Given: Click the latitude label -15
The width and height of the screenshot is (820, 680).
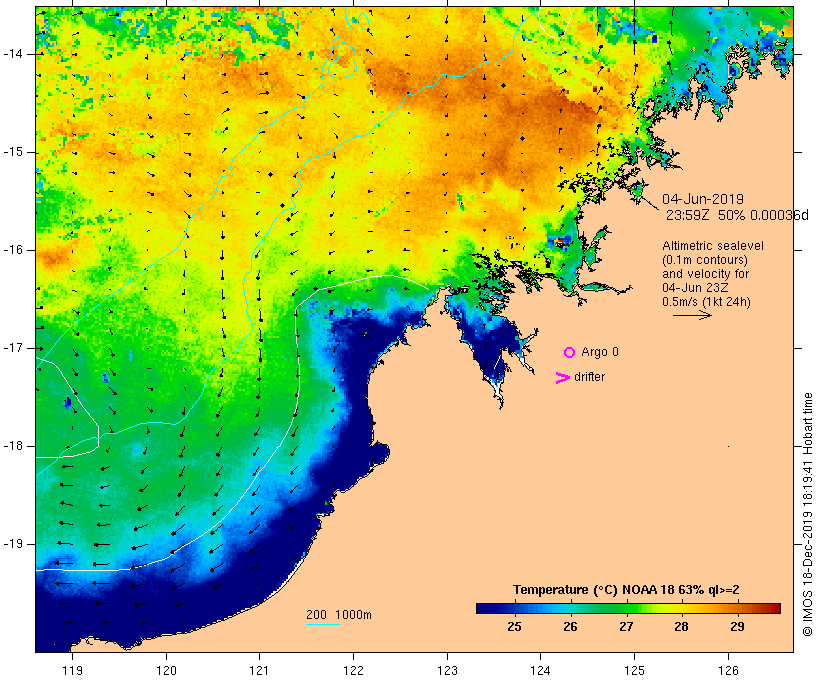Looking at the screenshot, I should pyautogui.click(x=13, y=152).
